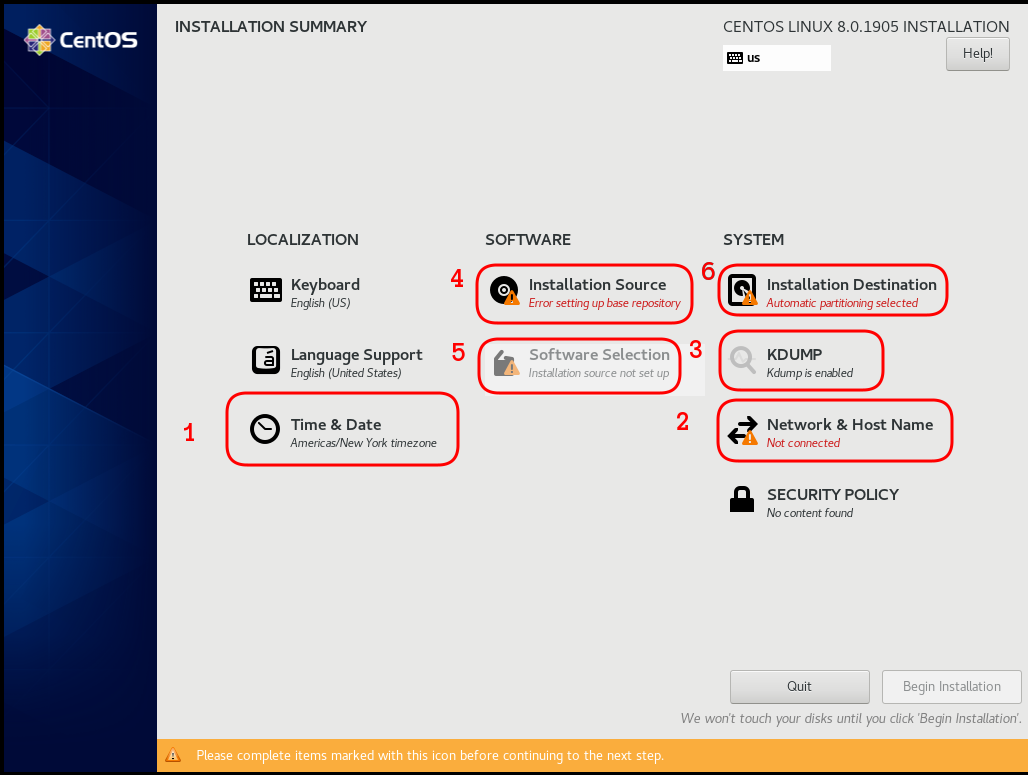Screen dimensions: 1028x775
Task: Click the KDUMP magnifier icon
Action: pyautogui.click(x=741, y=360)
